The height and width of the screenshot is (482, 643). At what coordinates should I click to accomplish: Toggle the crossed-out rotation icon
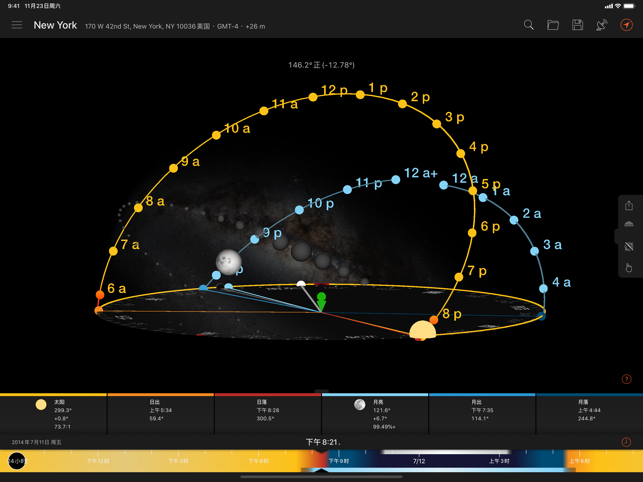629,247
